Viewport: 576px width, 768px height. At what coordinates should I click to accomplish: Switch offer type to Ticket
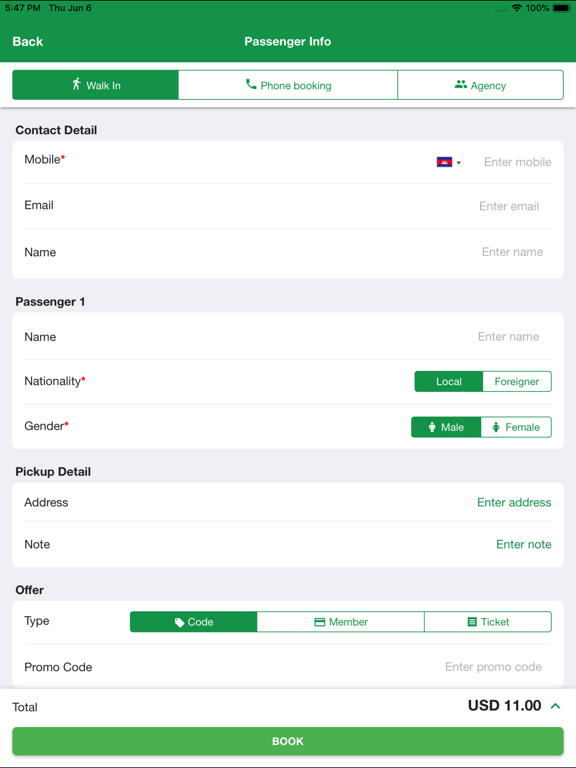tap(488, 622)
